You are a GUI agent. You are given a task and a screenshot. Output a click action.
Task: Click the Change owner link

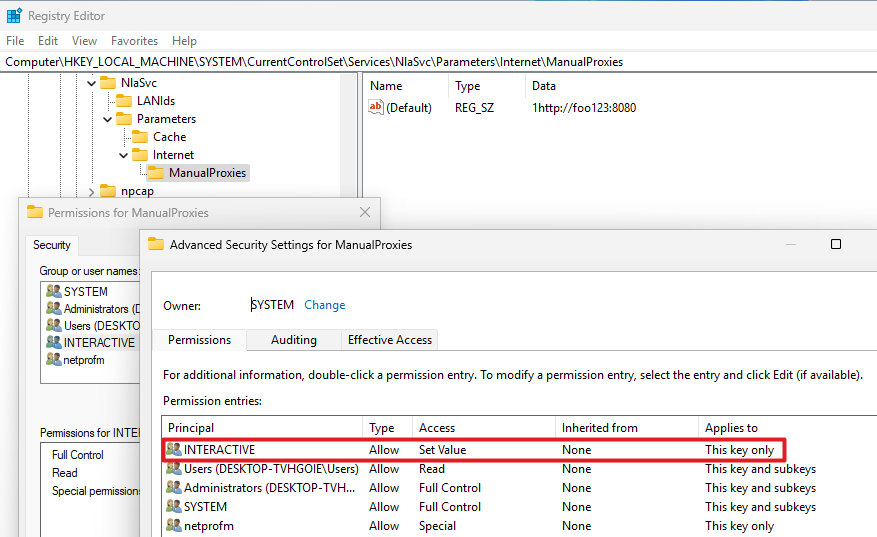pyautogui.click(x=324, y=305)
